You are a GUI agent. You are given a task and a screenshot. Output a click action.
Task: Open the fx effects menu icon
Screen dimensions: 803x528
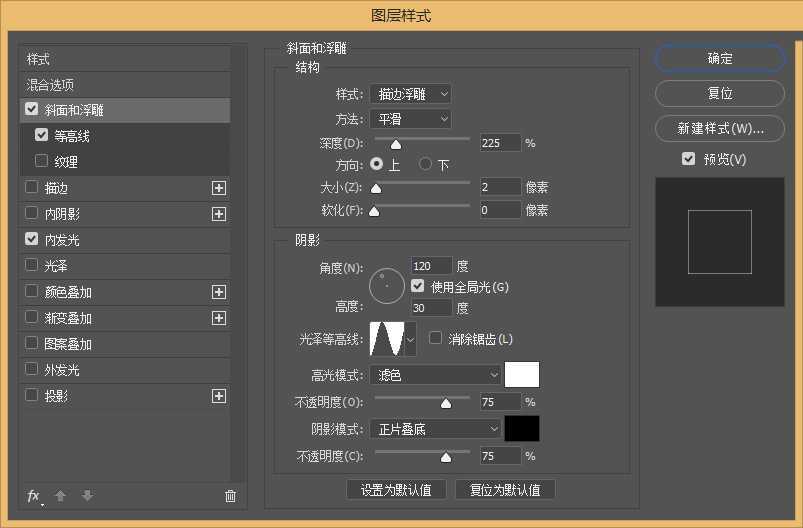(x=34, y=495)
